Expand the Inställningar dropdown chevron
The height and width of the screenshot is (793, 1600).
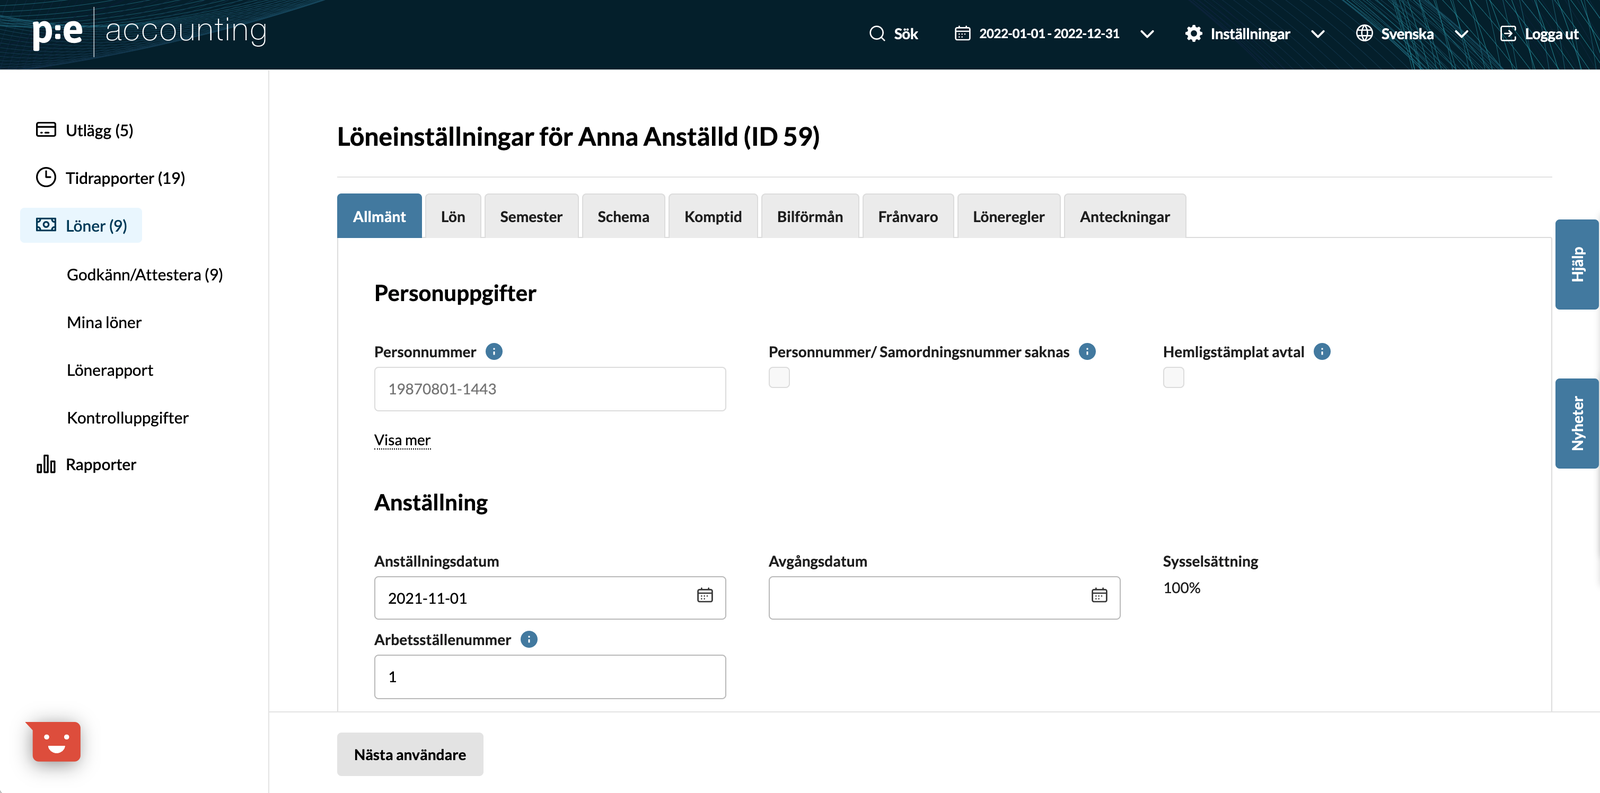1318,34
